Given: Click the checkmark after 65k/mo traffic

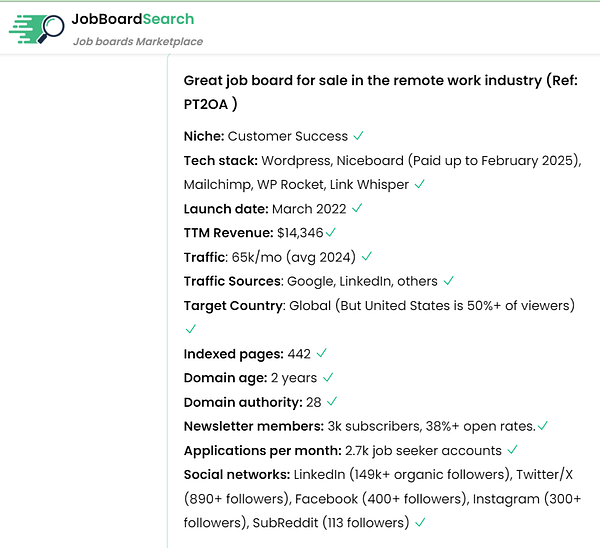Looking at the screenshot, I should [x=367, y=256].
